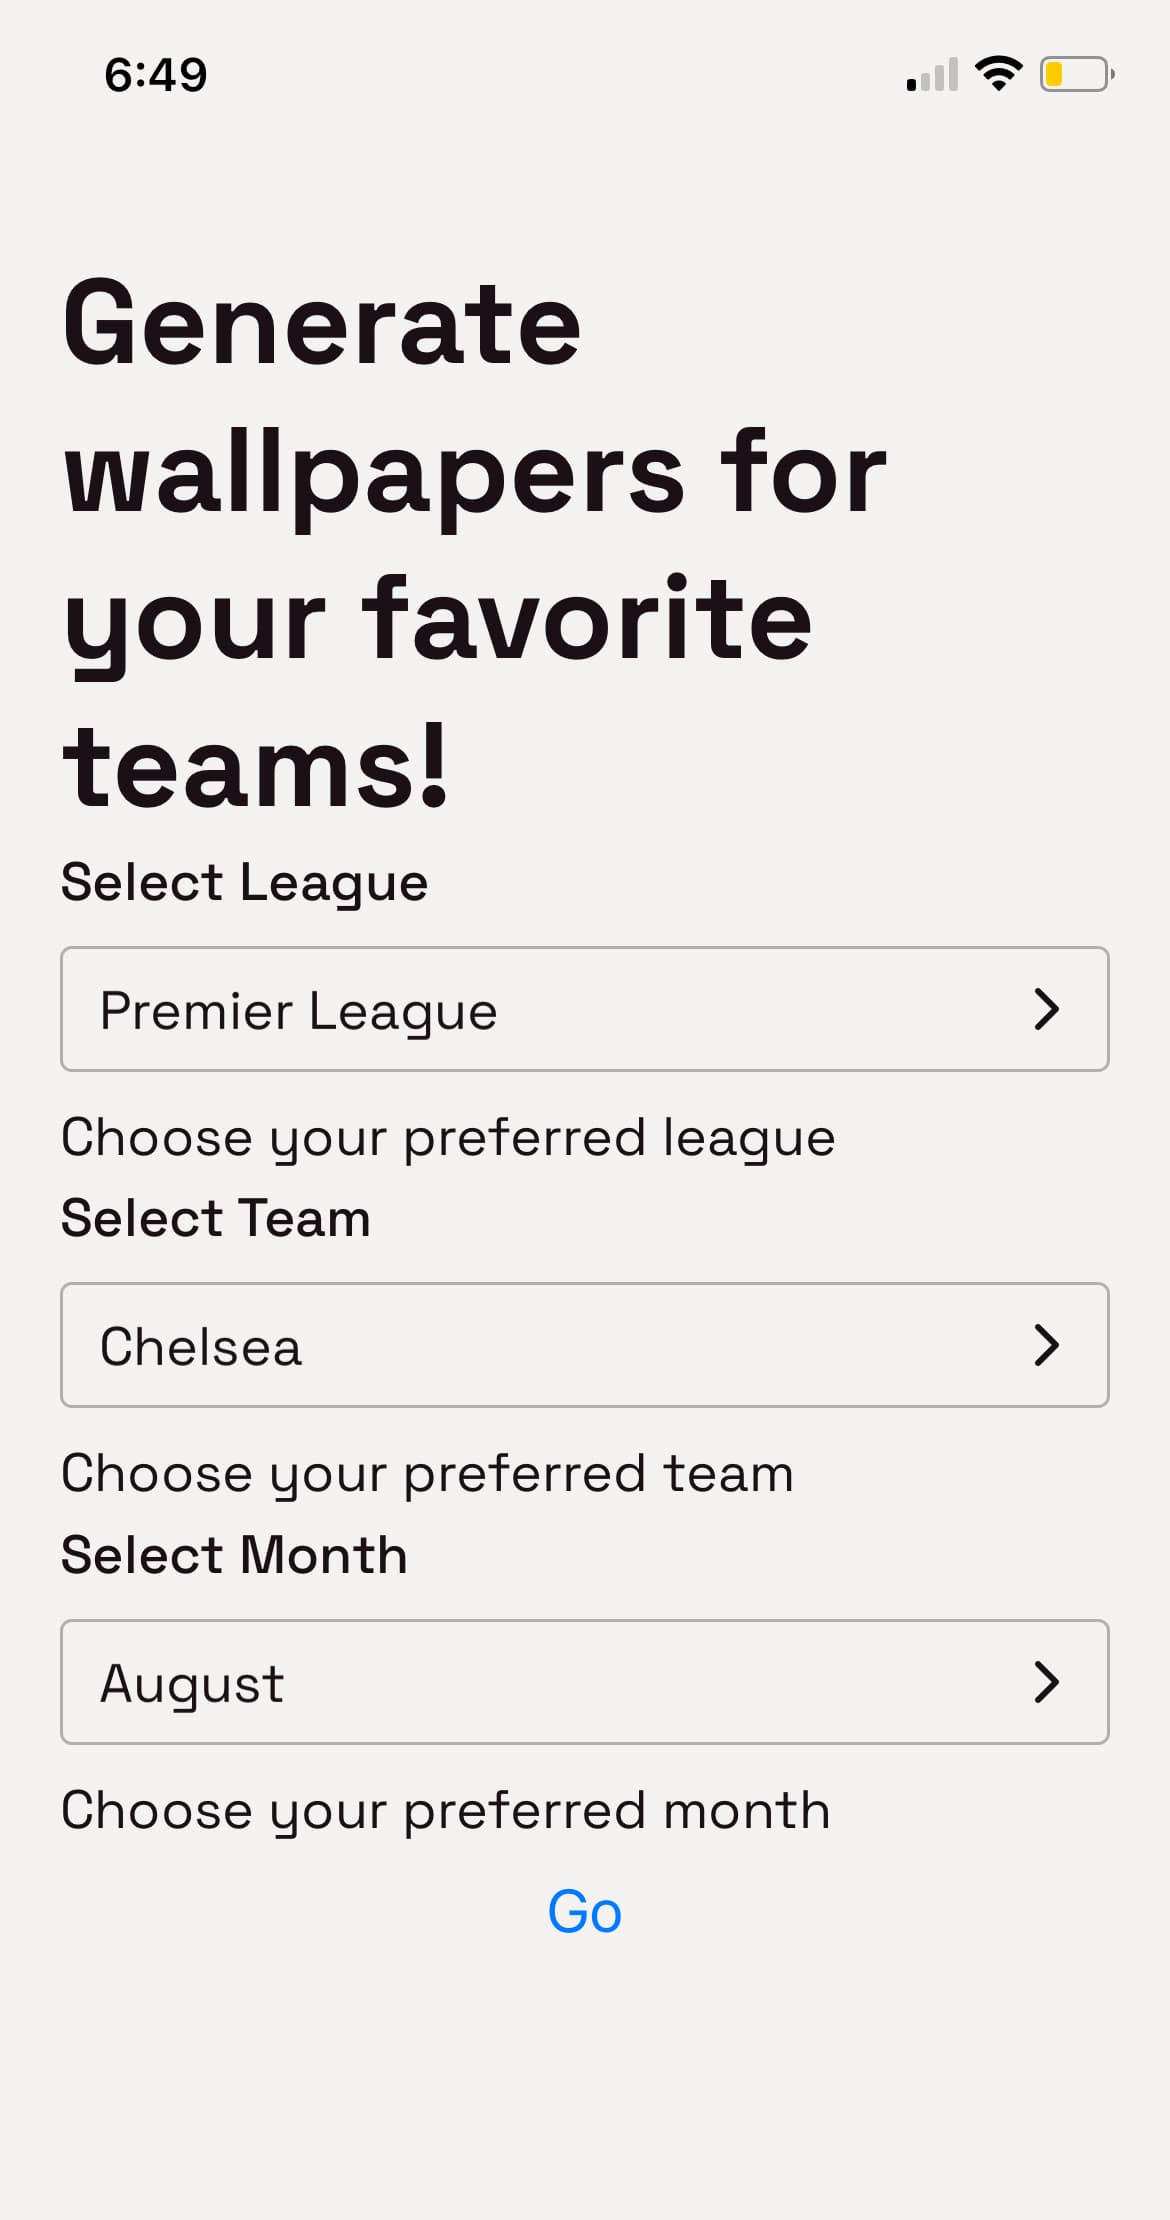Tap the battery indicator
Viewport: 1170px width, 2220px height.
1075,72
